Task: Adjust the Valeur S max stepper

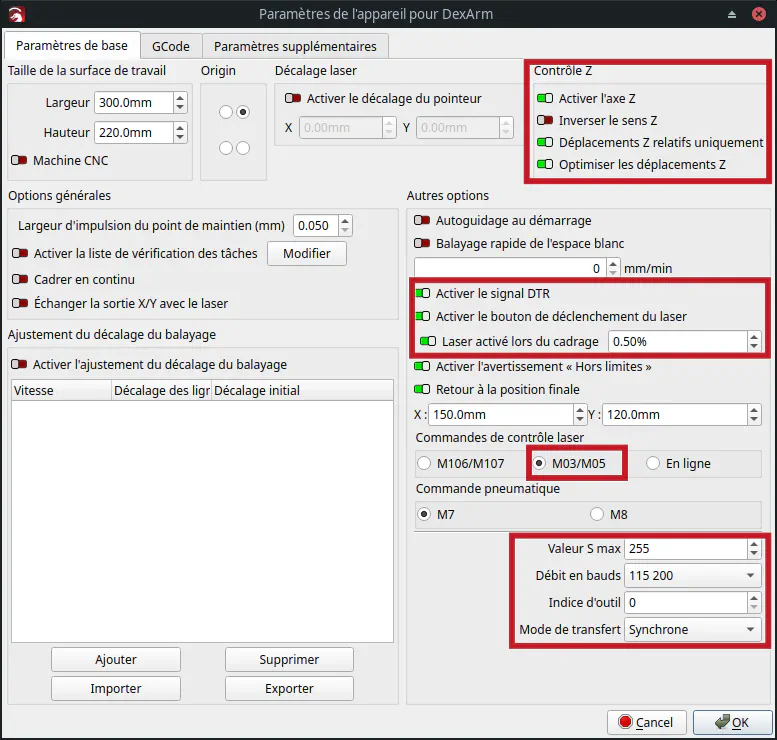Action: [x=754, y=549]
